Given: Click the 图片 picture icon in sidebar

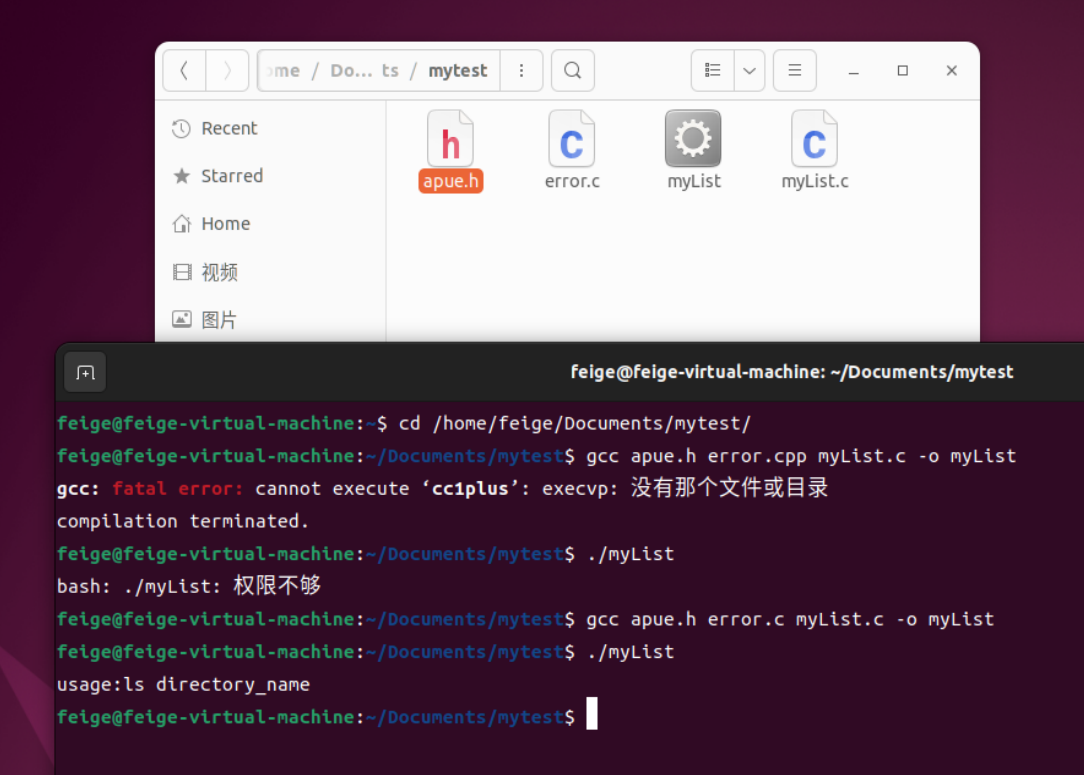Looking at the screenshot, I should coord(182,319).
